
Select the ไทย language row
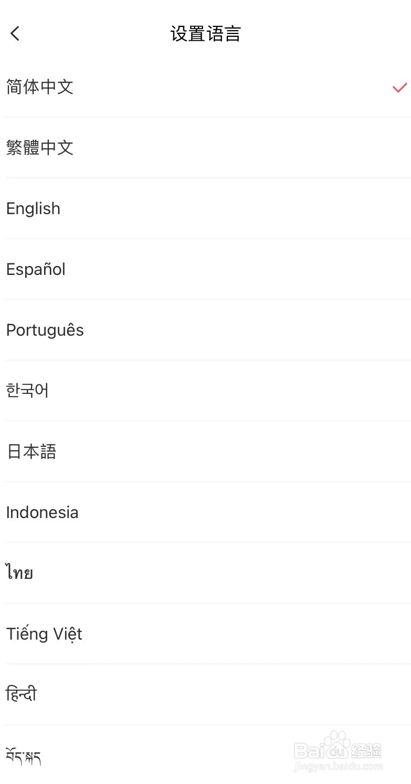point(206,573)
